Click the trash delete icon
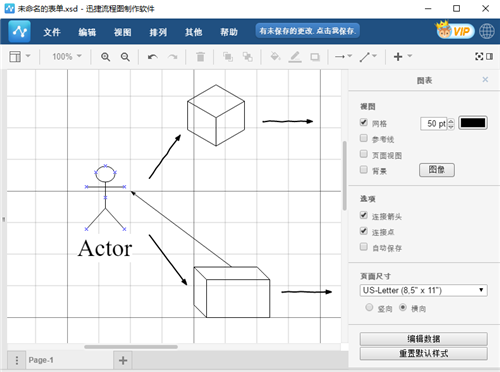This screenshot has width=500, height=372. click(200, 57)
